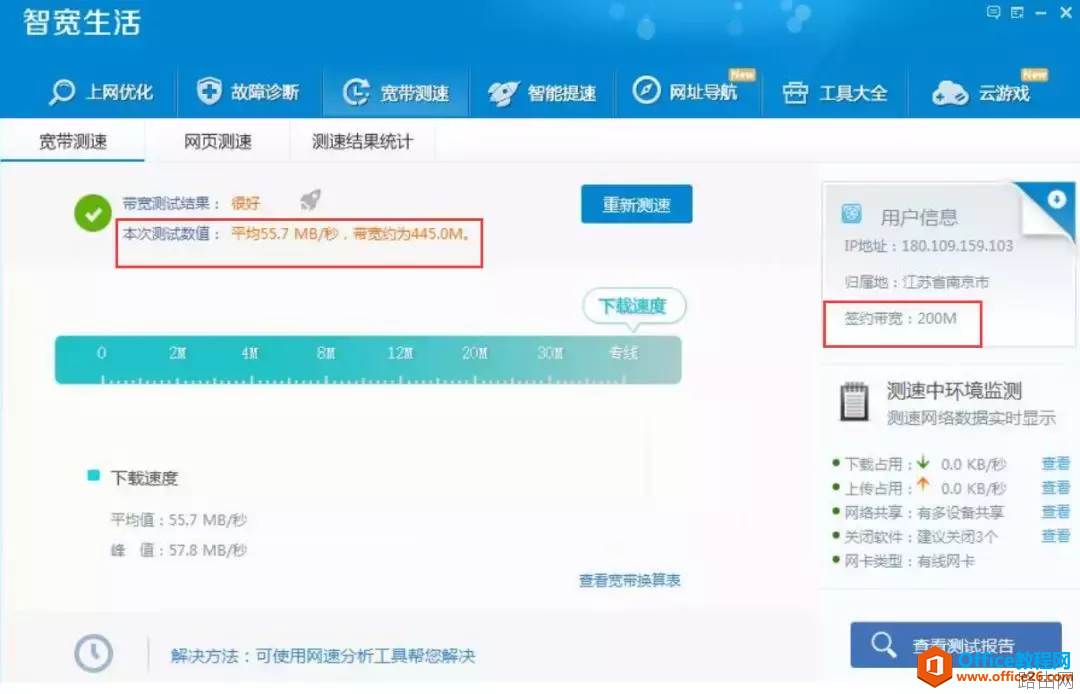
Task: Click the rocket icon for 智能提速
Action: click(x=503, y=93)
